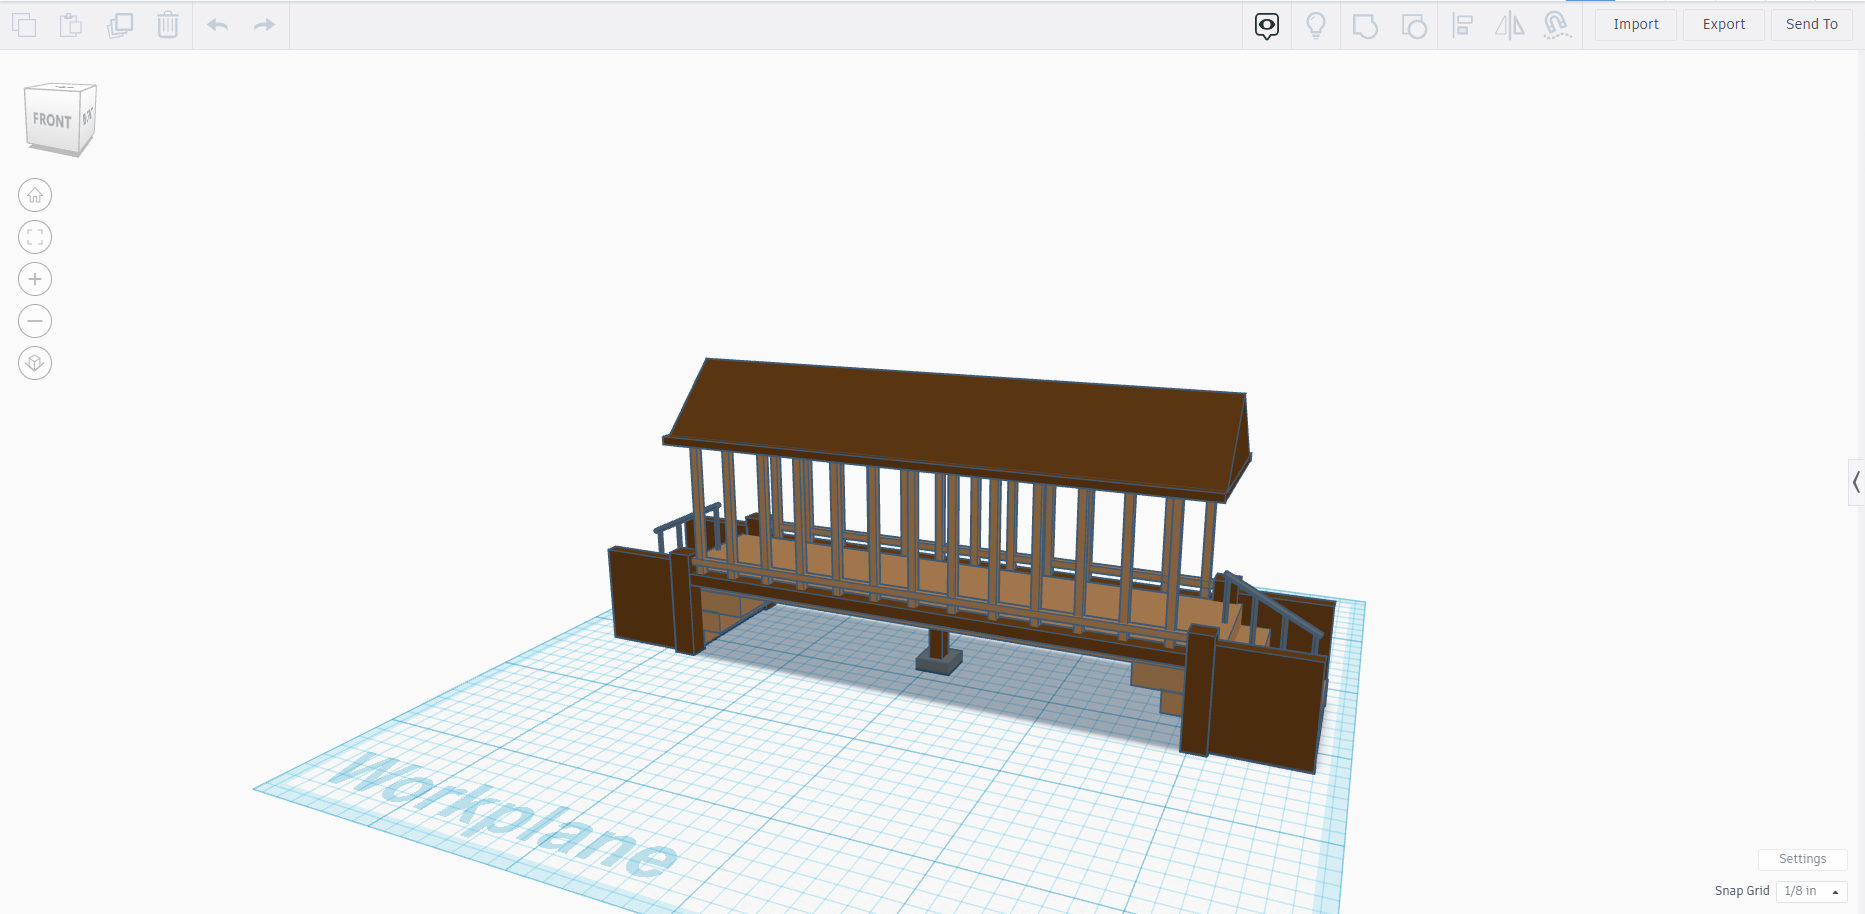Viewport: 1865px width, 914px height.
Task: Activate the Mirror flip tool
Action: [1510, 25]
